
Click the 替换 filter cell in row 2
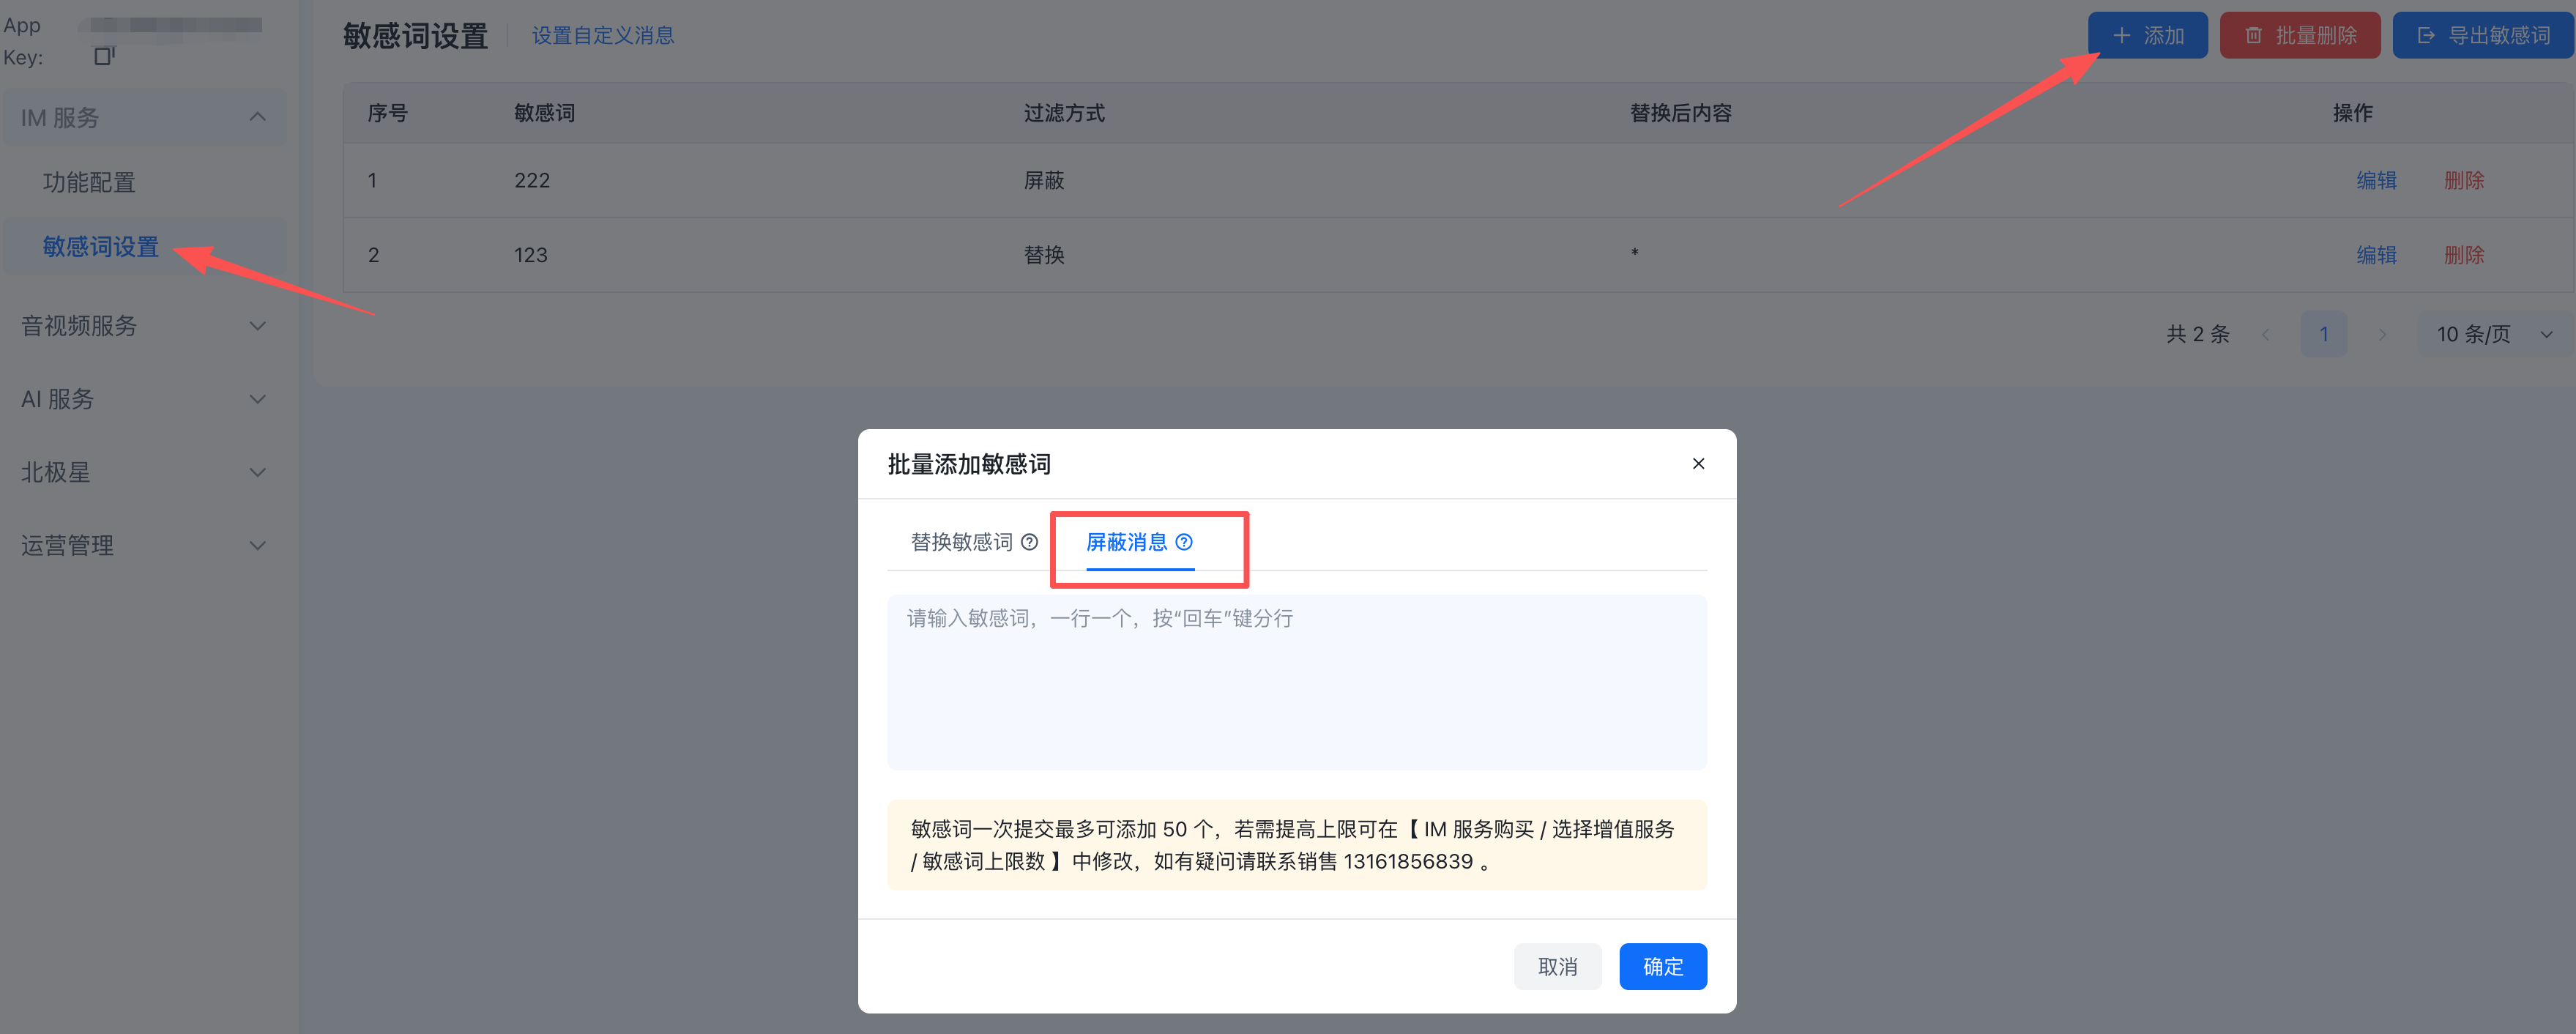[x=1044, y=255]
